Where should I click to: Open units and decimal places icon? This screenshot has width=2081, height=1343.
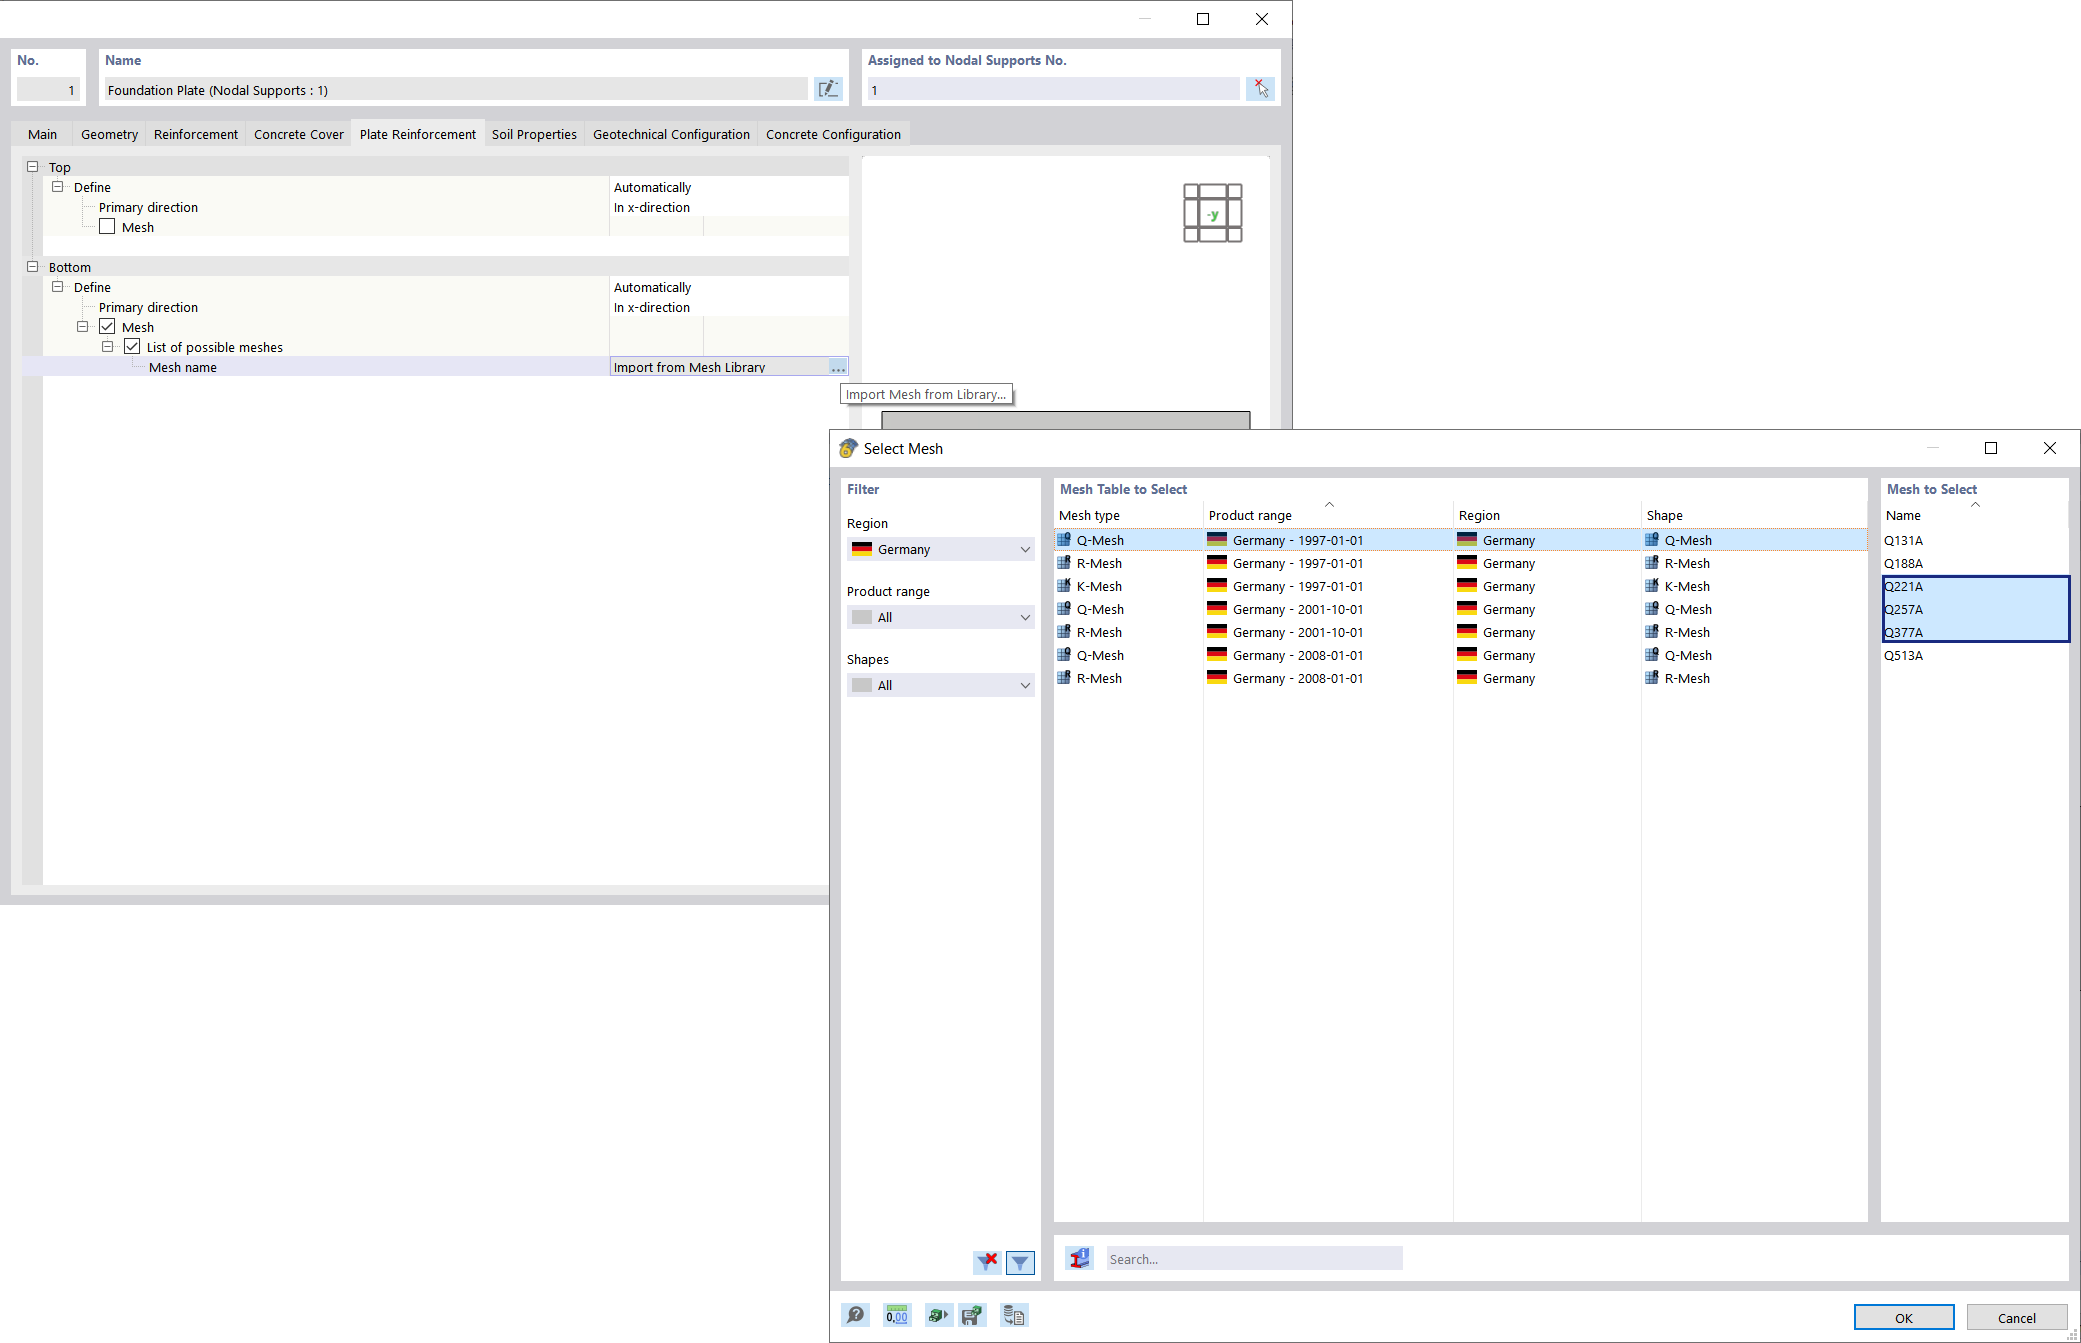[x=897, y=1315]
